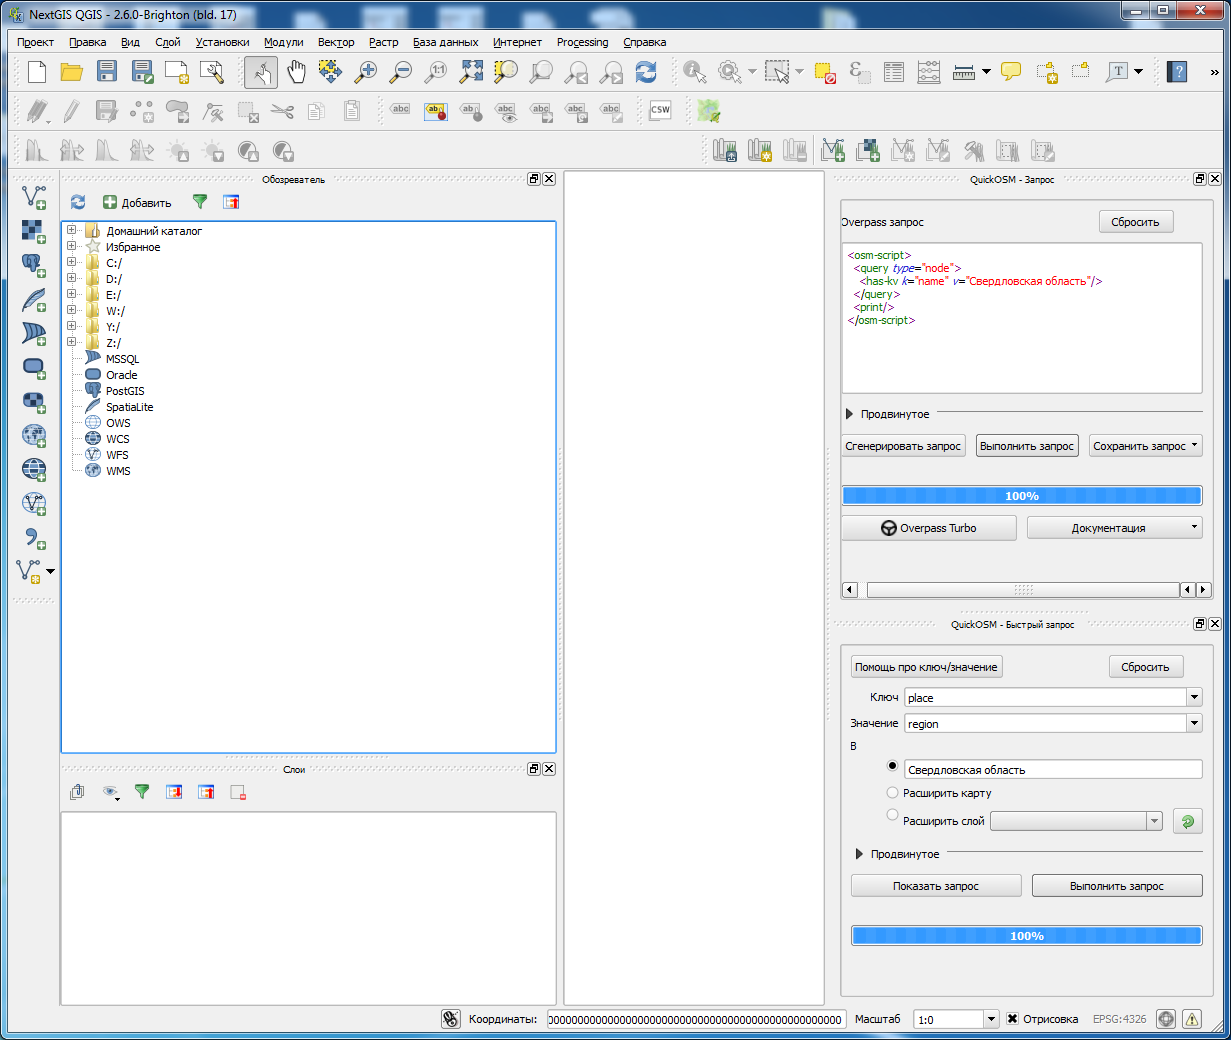
Task: Click the quick query 100% progress bar
Action: [x=1027, y=936]
